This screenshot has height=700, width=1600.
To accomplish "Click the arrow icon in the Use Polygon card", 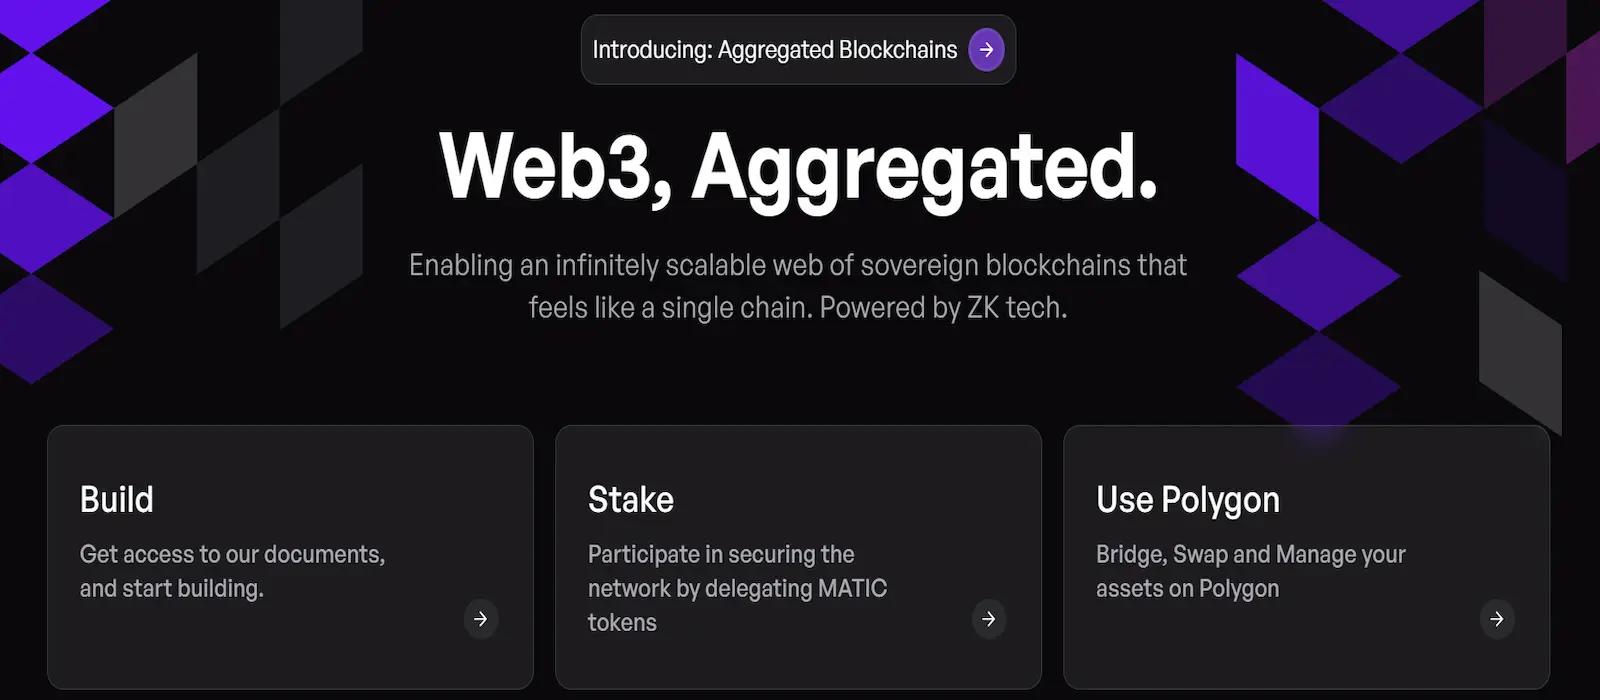I will tap(1497, 619).
